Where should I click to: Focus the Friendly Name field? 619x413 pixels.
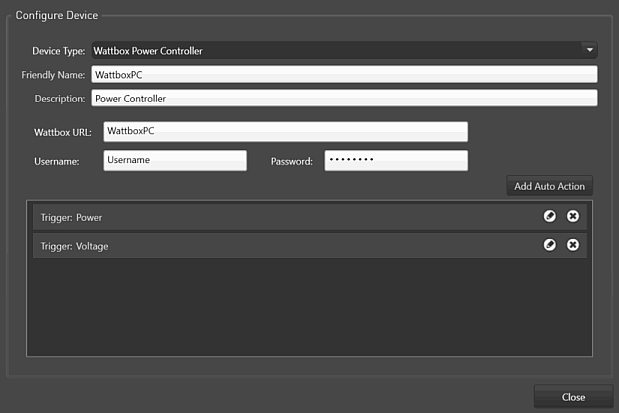(x=344, y=75)
